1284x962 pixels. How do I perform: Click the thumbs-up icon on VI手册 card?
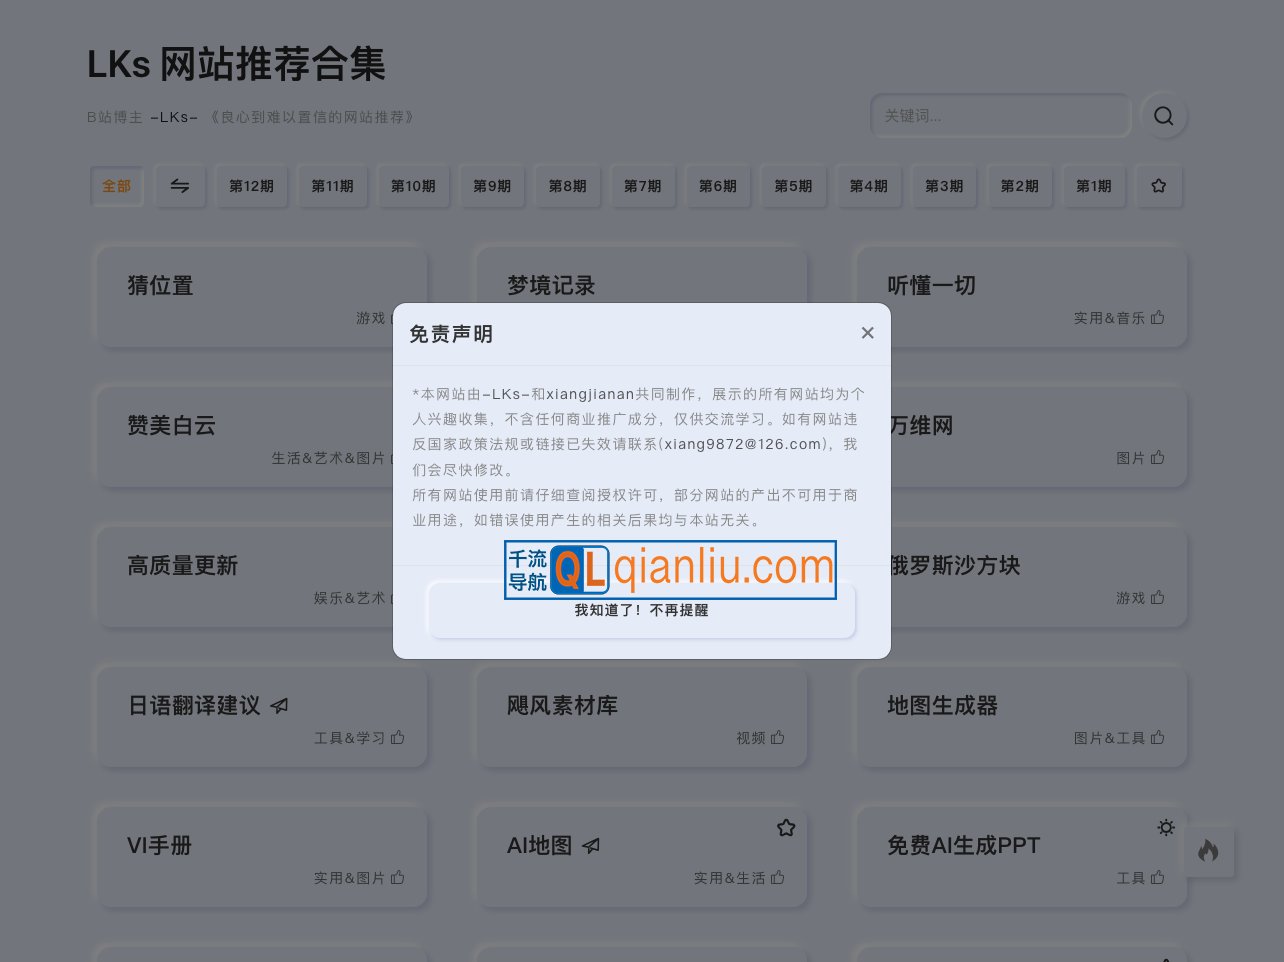coord(398,877)
